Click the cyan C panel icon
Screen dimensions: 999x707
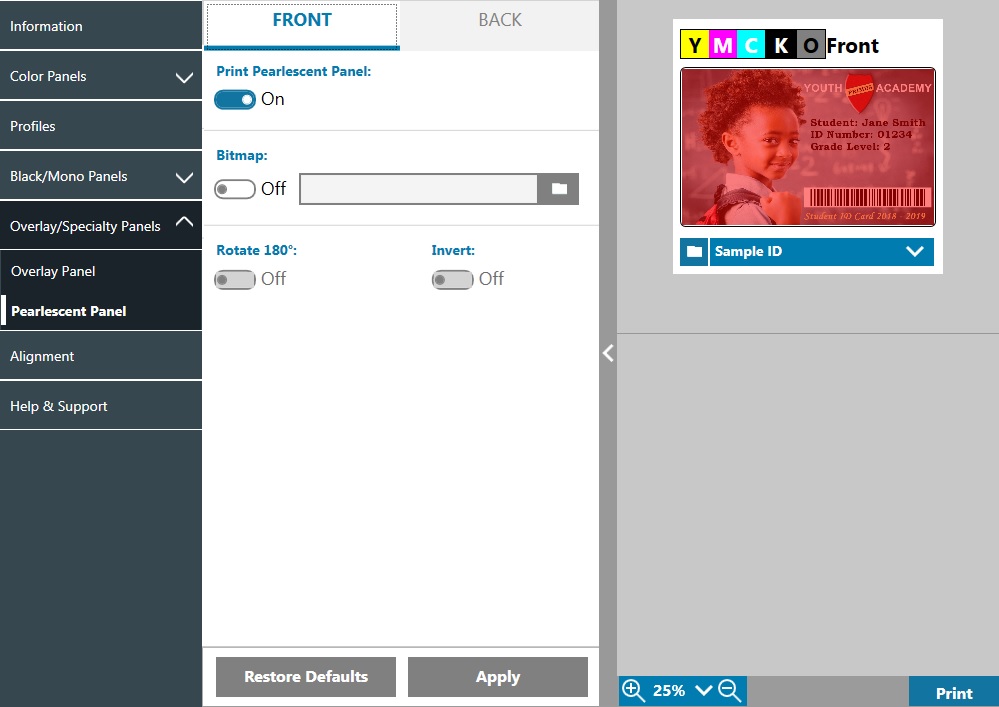tap(752, 45)
